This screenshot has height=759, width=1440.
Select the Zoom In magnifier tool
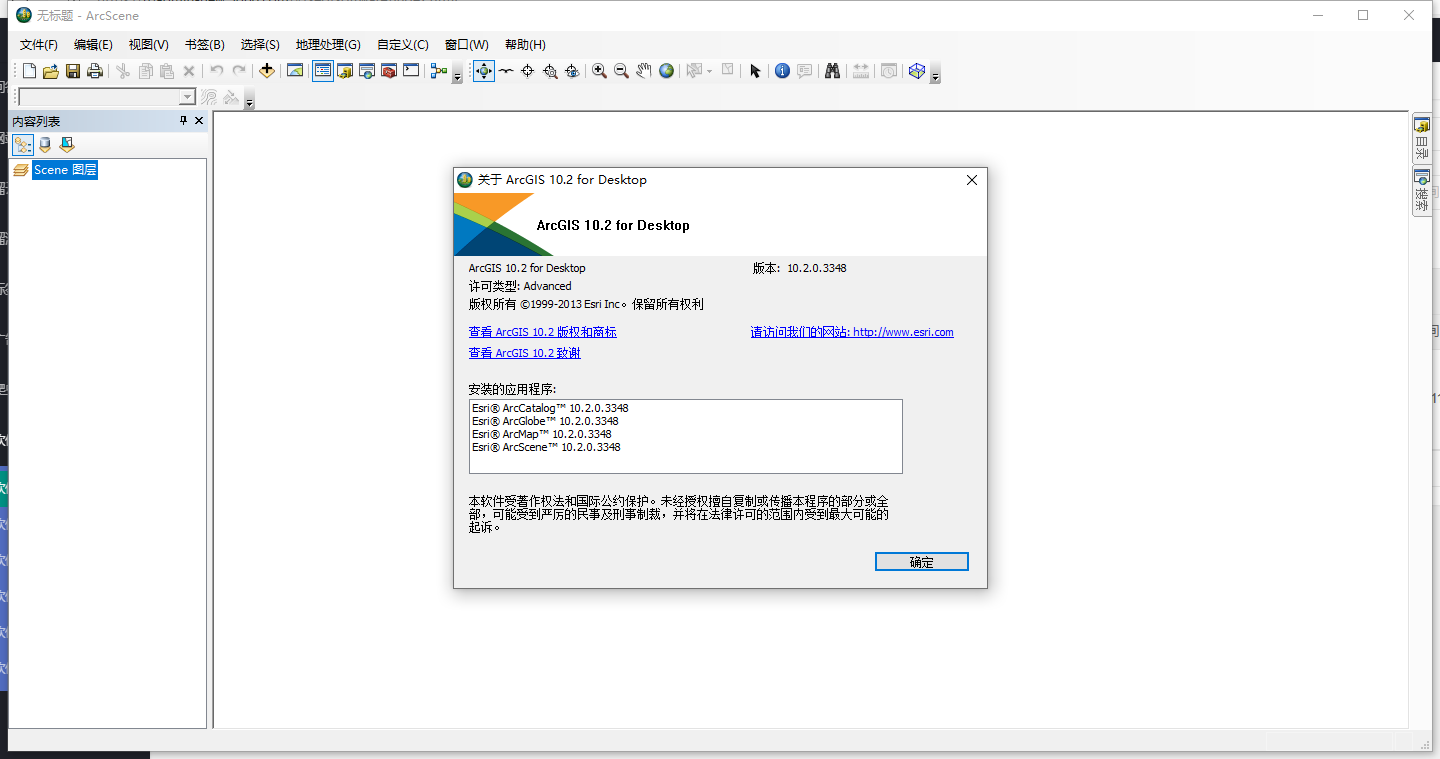tap(600, 71)
